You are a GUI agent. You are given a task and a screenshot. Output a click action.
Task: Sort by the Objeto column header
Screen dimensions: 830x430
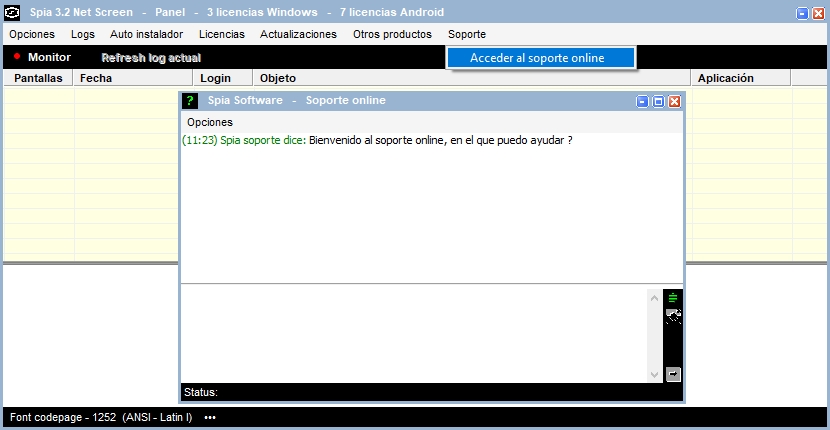point(472,78)
